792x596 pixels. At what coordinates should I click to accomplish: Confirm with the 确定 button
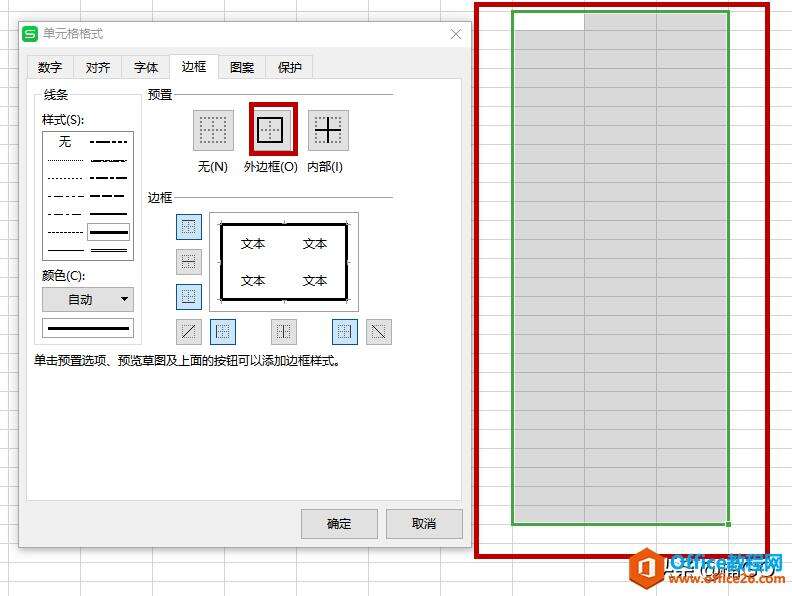(339, 524)
